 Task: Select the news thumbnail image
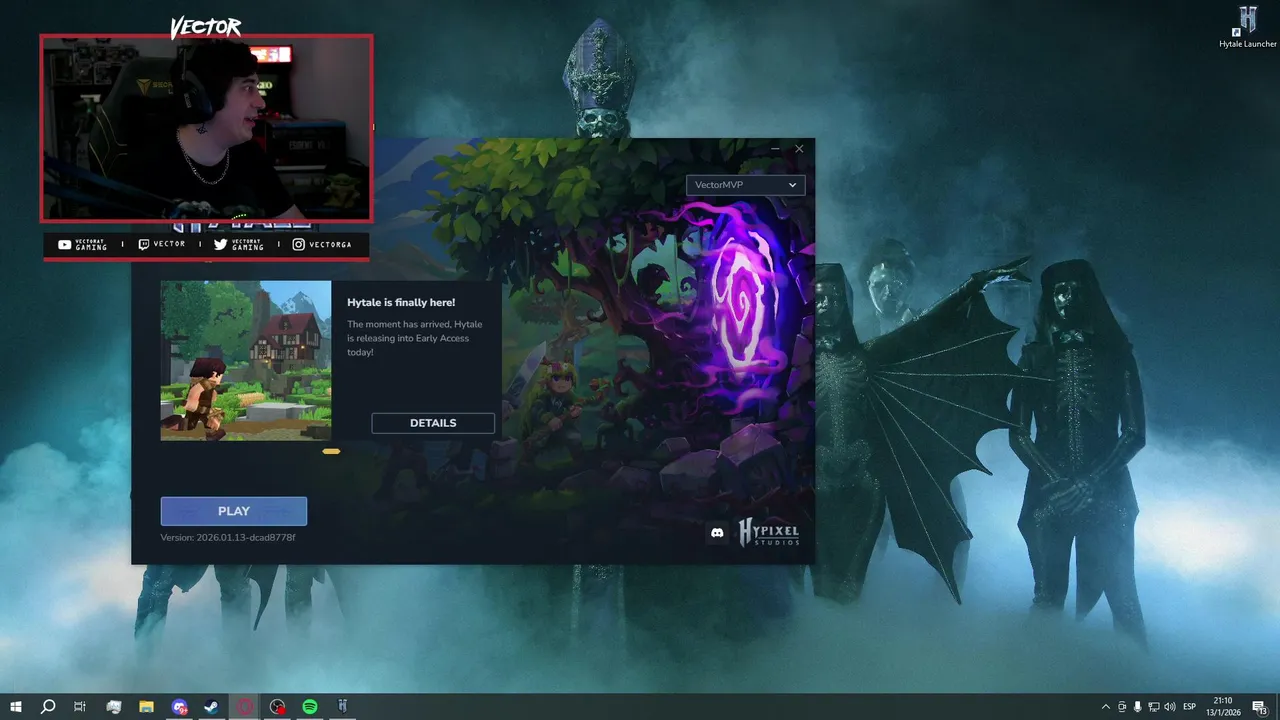pyautogui.click(x=246, y=361)
